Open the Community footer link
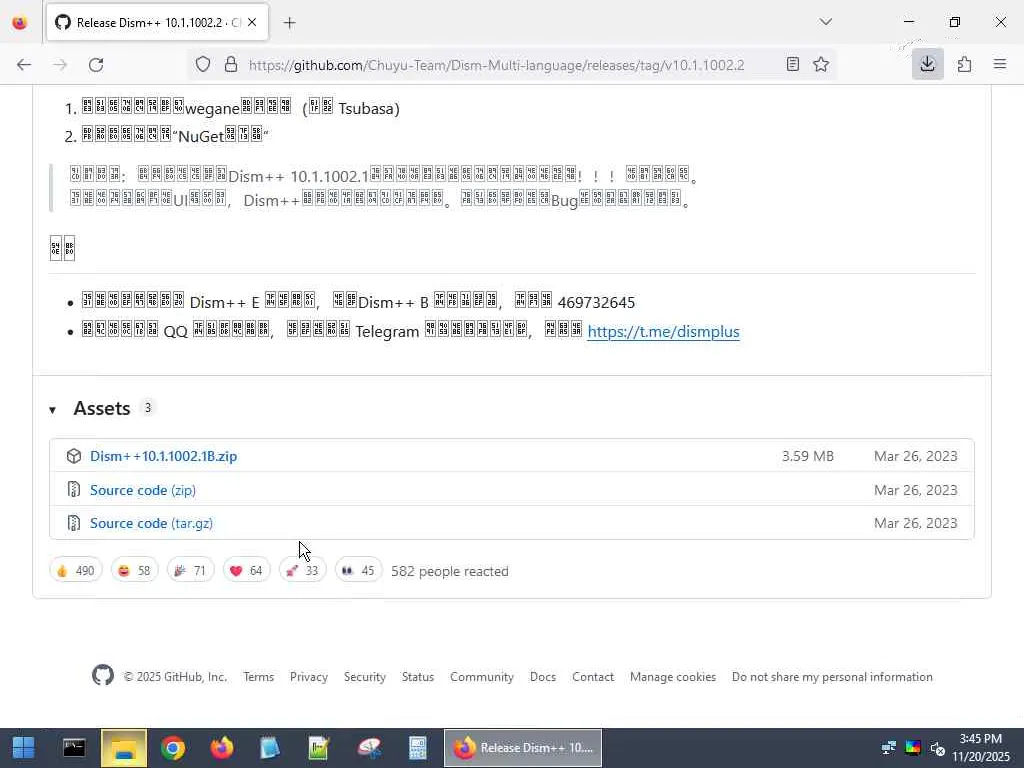Viewport: 1024px width, 768px height. [482, 677]
